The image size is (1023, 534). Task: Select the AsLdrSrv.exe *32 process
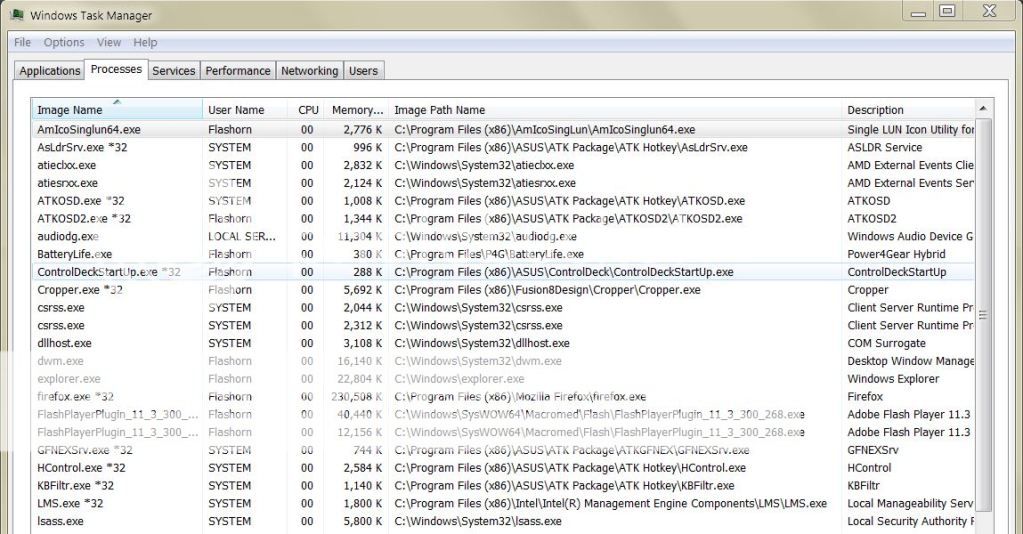502,148
